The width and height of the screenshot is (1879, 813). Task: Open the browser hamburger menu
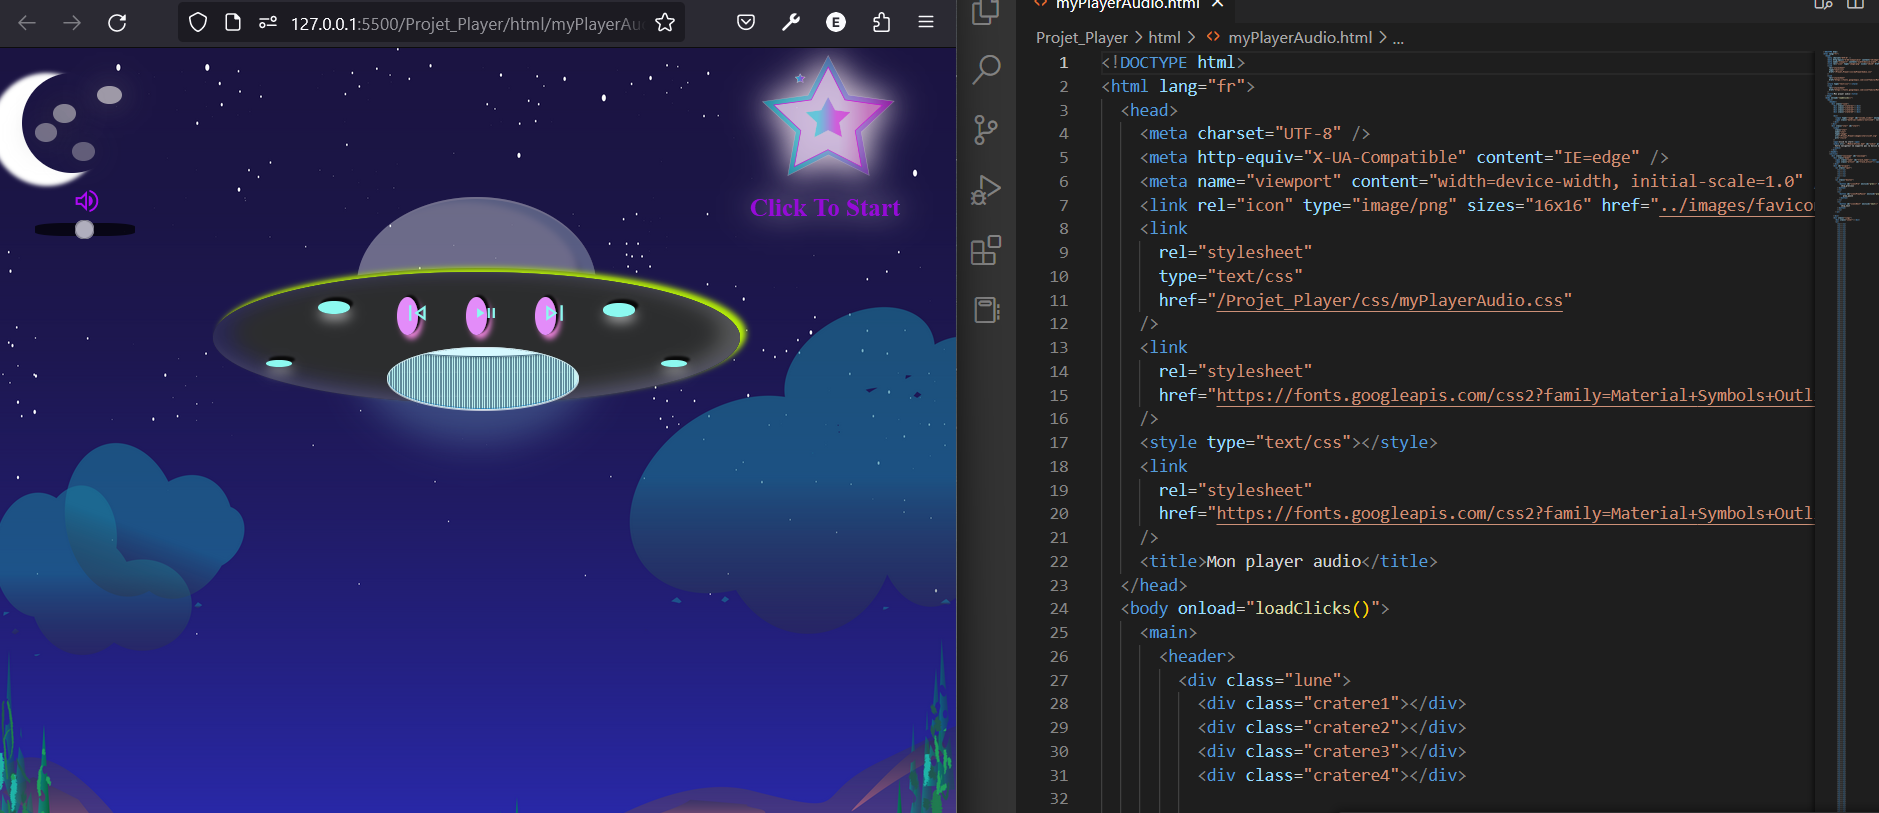click(926, 23)
